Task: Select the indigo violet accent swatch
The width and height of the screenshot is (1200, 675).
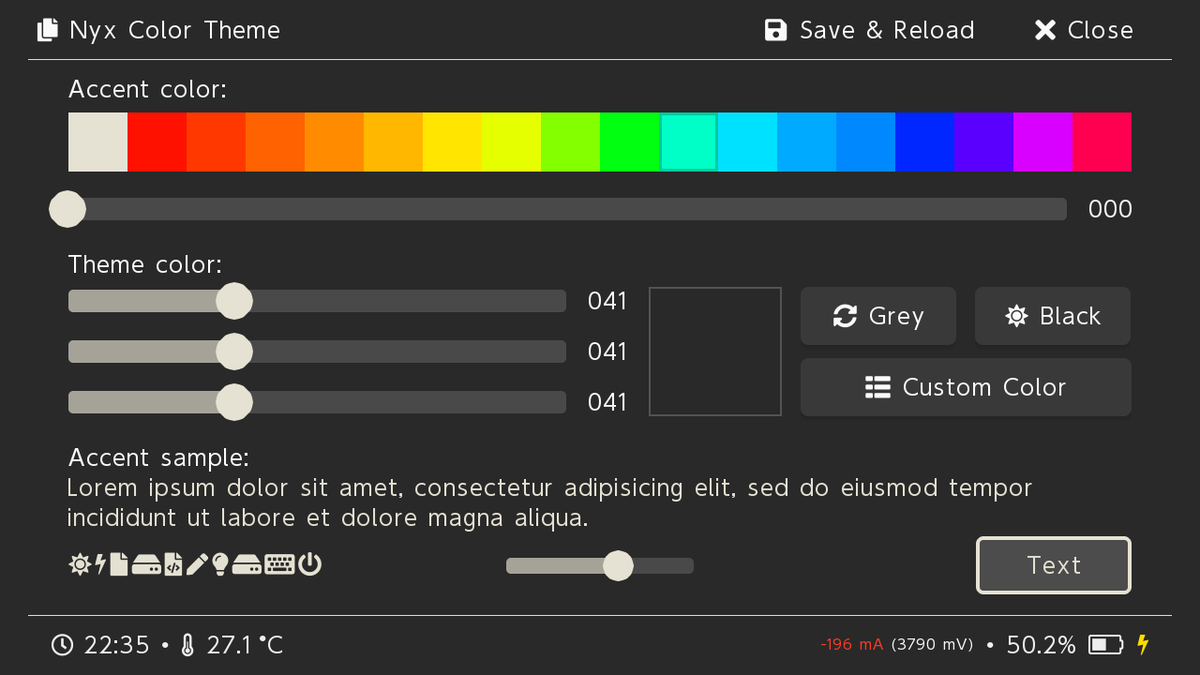Action: pos(984,142)
